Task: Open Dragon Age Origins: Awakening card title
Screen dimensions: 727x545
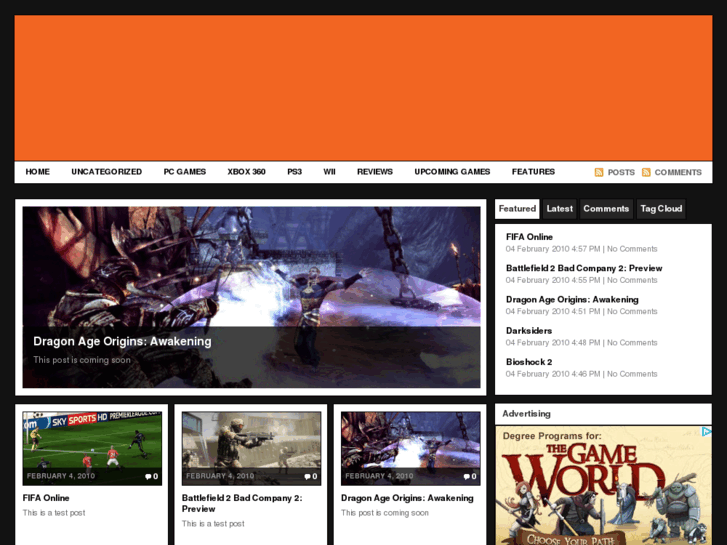Action: pos(407,498)
